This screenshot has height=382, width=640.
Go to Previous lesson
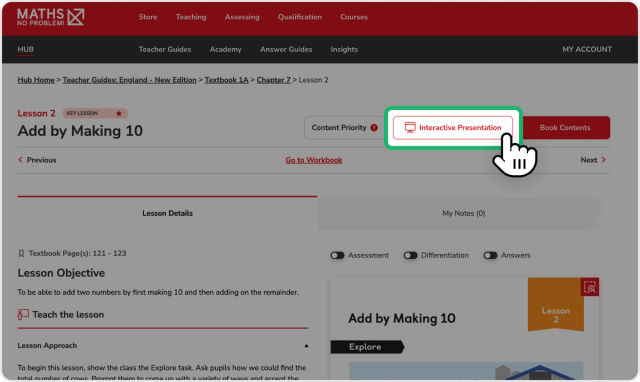pyautogui.click(x=37, y=160)
